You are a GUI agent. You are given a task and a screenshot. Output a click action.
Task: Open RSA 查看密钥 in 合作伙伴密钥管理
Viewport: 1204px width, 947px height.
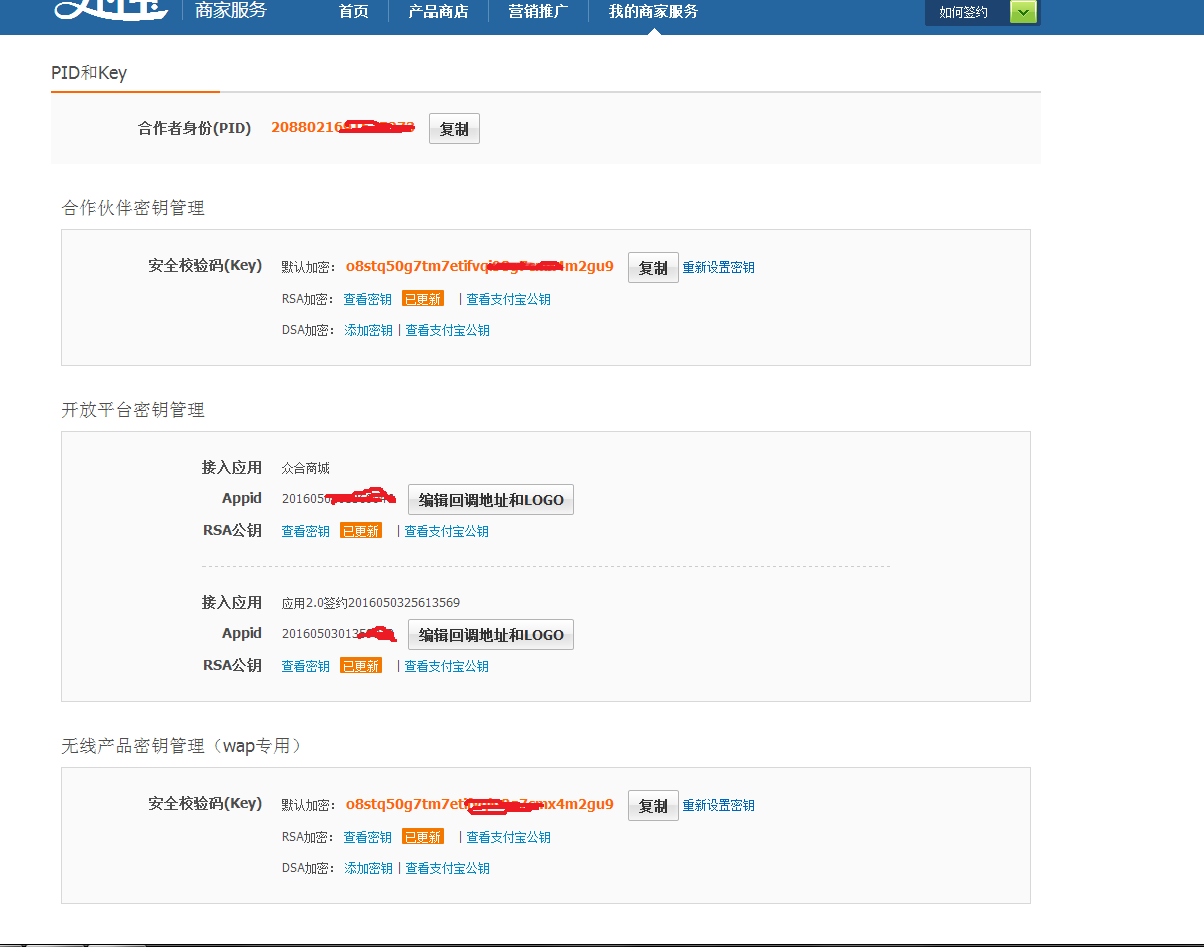click(368, 299)
